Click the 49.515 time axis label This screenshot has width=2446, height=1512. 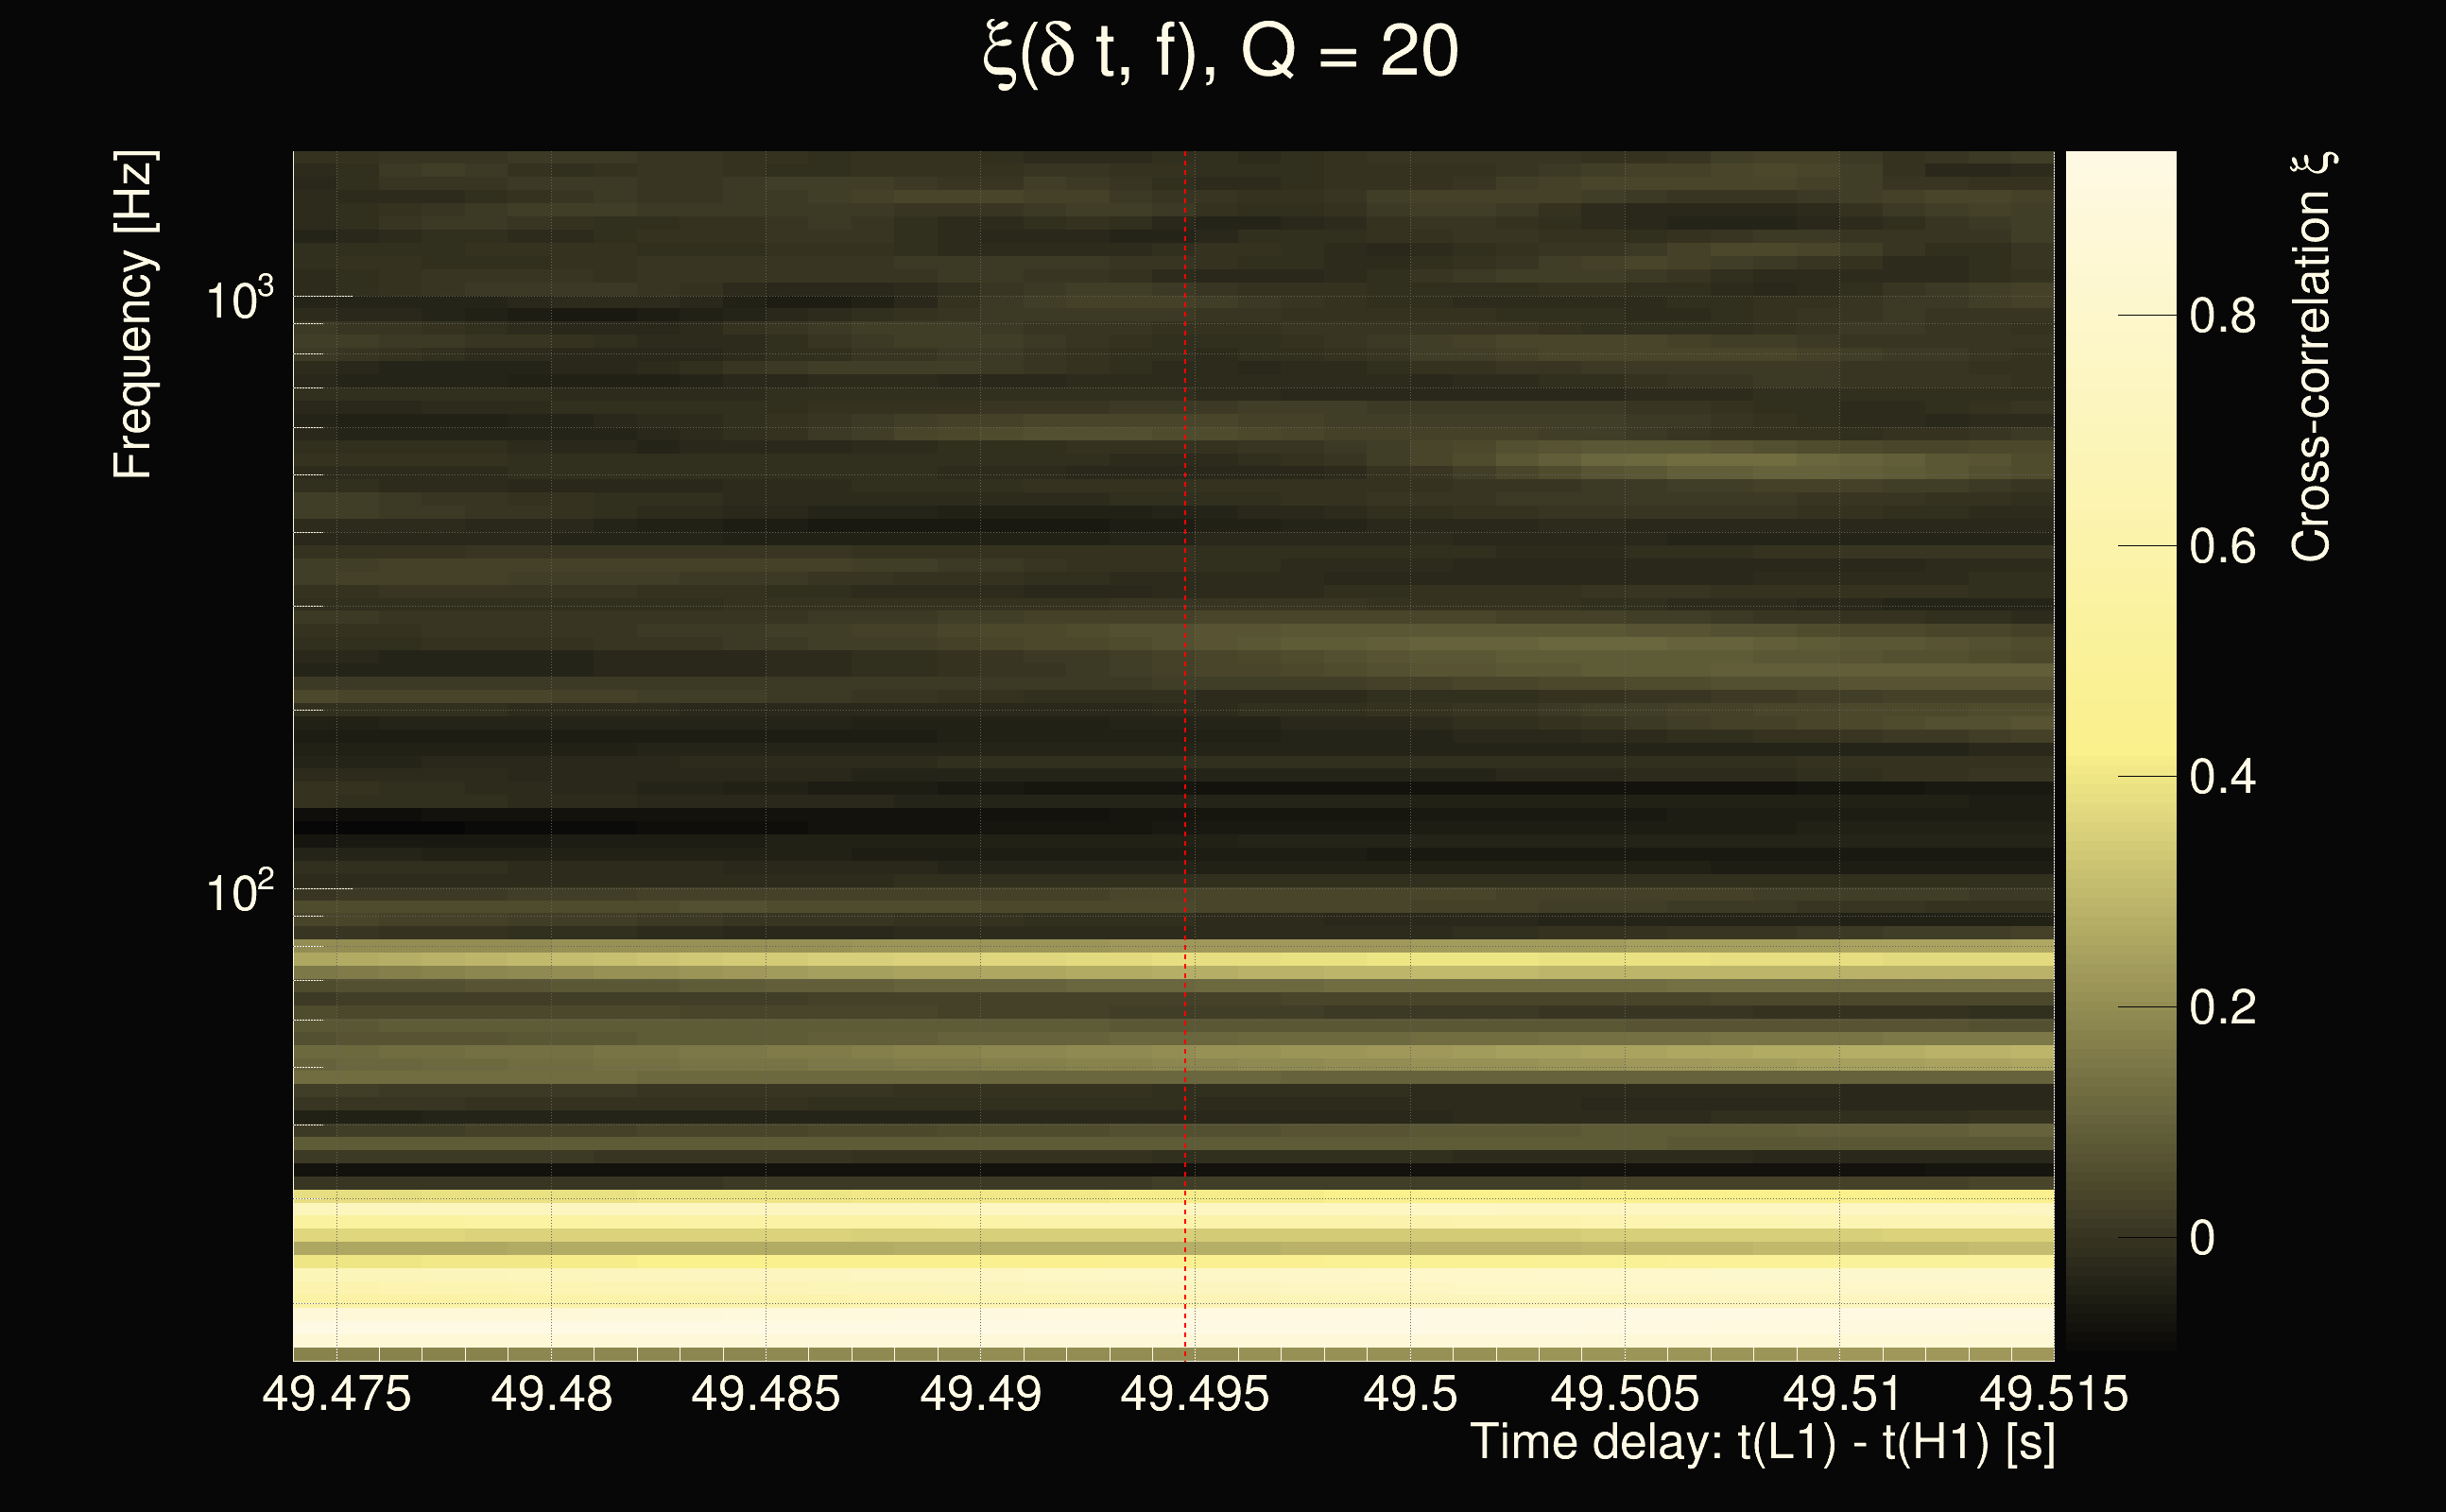[2053, 1394]
